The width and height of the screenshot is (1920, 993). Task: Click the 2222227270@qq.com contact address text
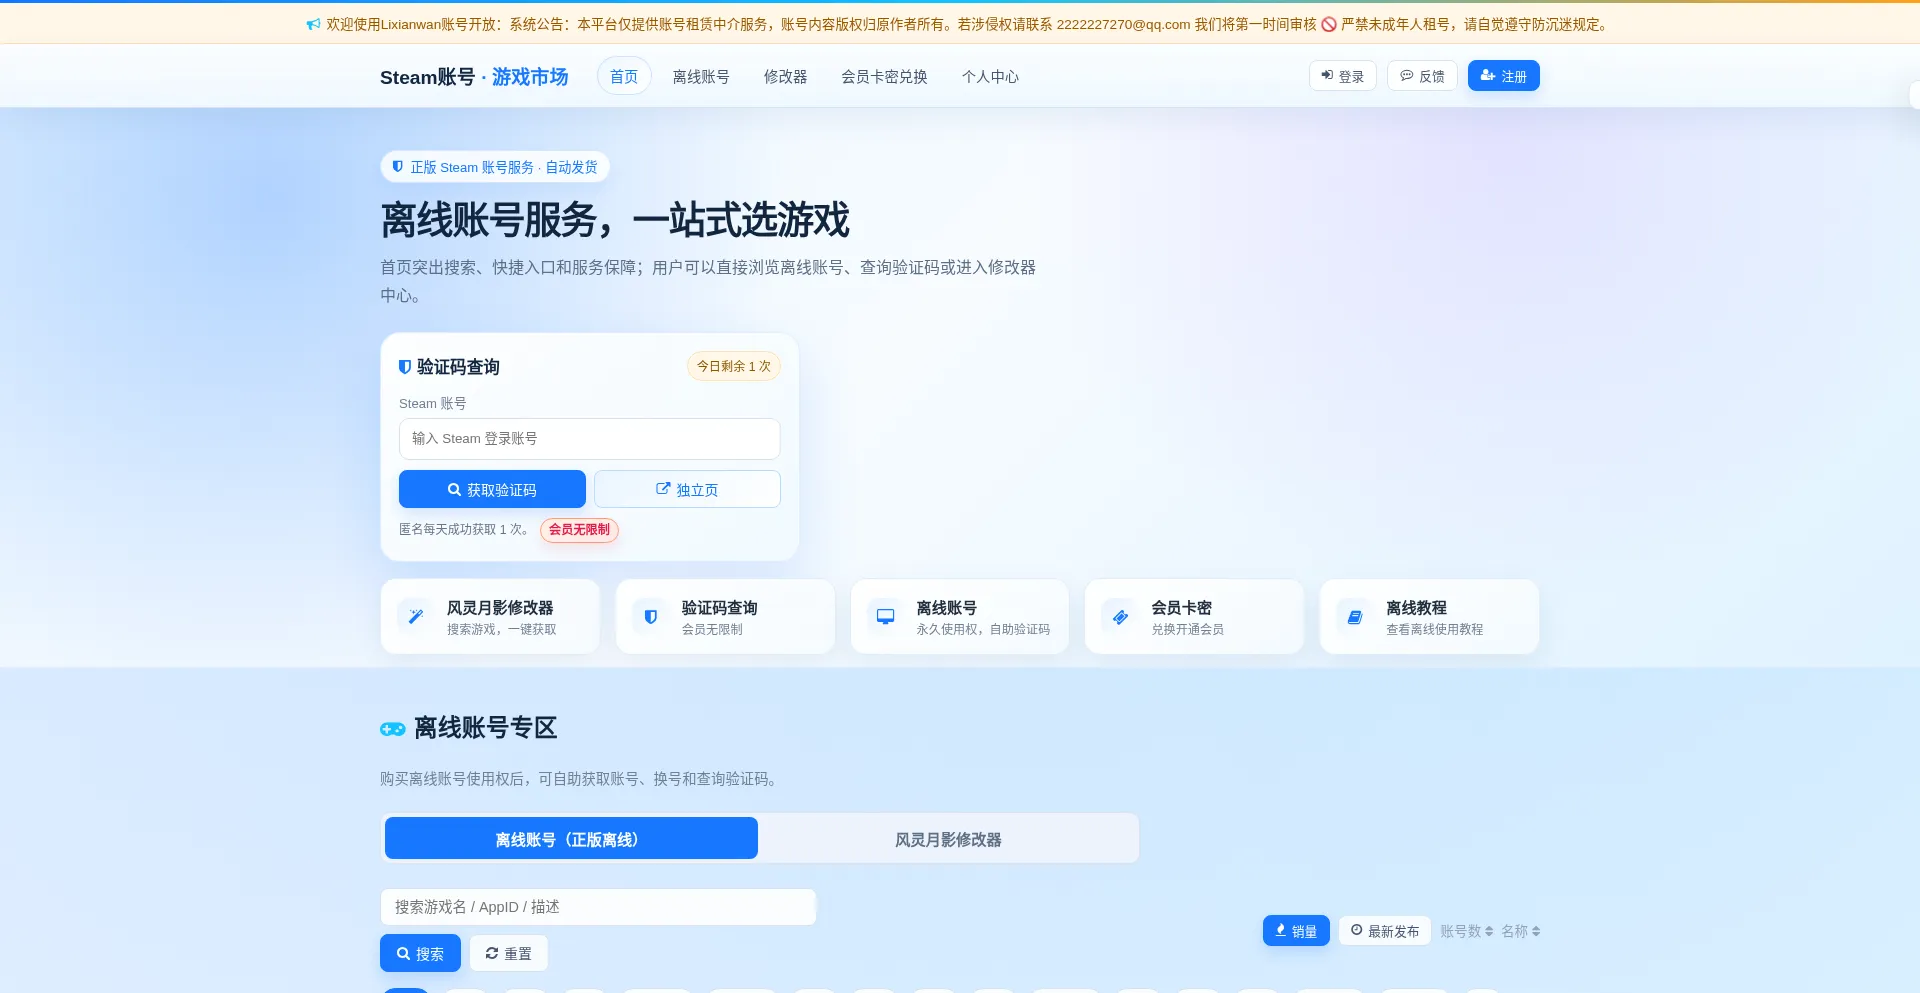pyautogui.click(x=1123, y=24)
